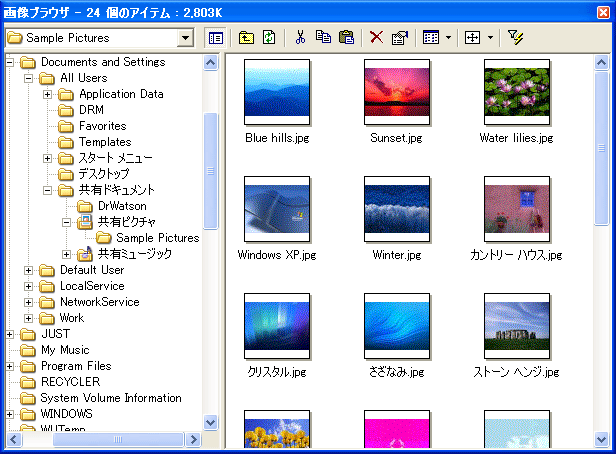
Task: Cut with the scissors icon
Action: (300, 38)
